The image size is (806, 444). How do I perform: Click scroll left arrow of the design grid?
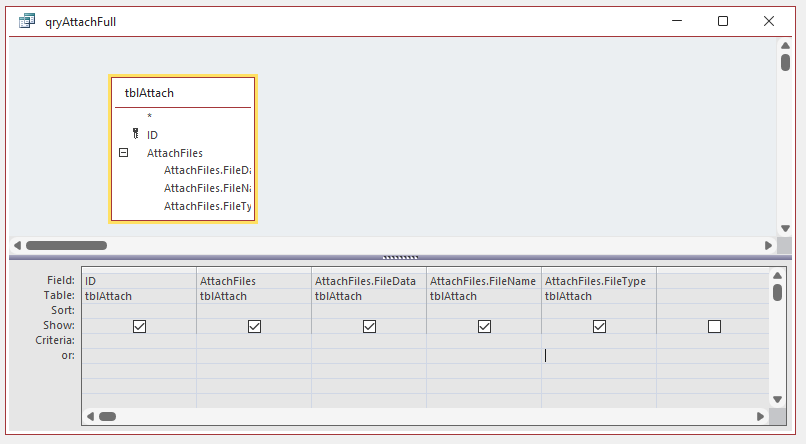coord(90,416)
